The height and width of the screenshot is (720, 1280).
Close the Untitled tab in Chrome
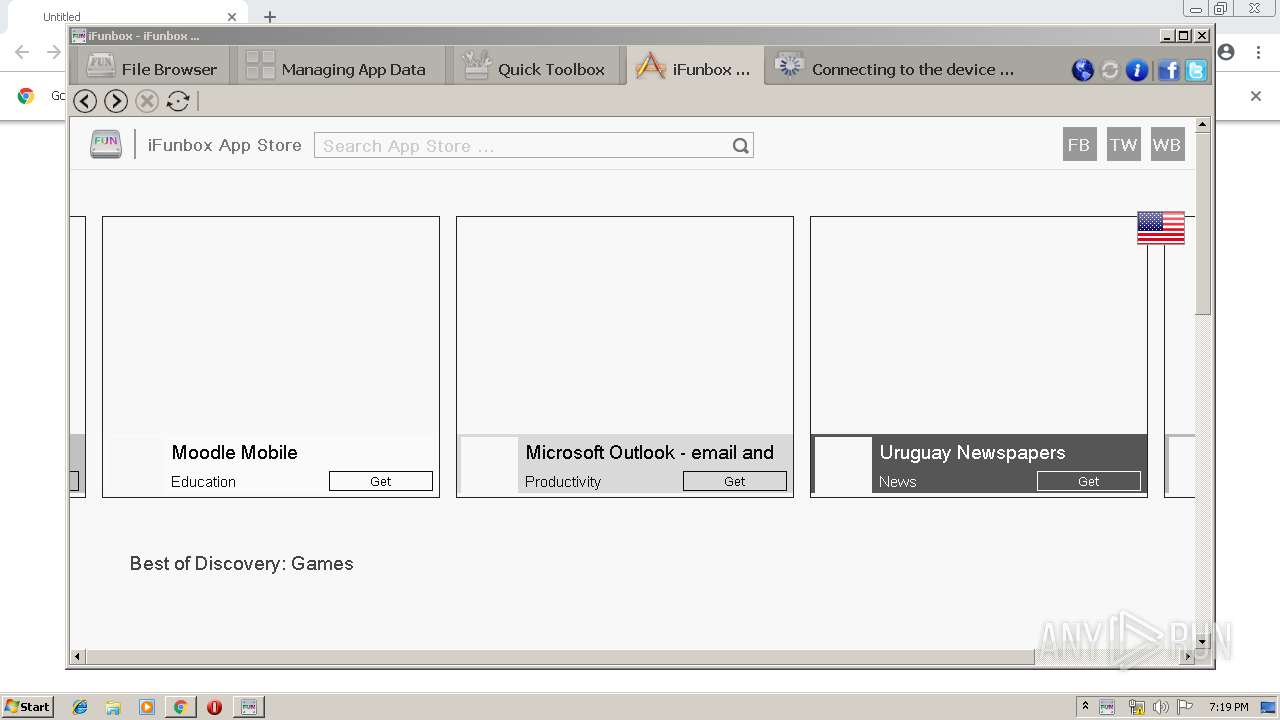[232, 16]
